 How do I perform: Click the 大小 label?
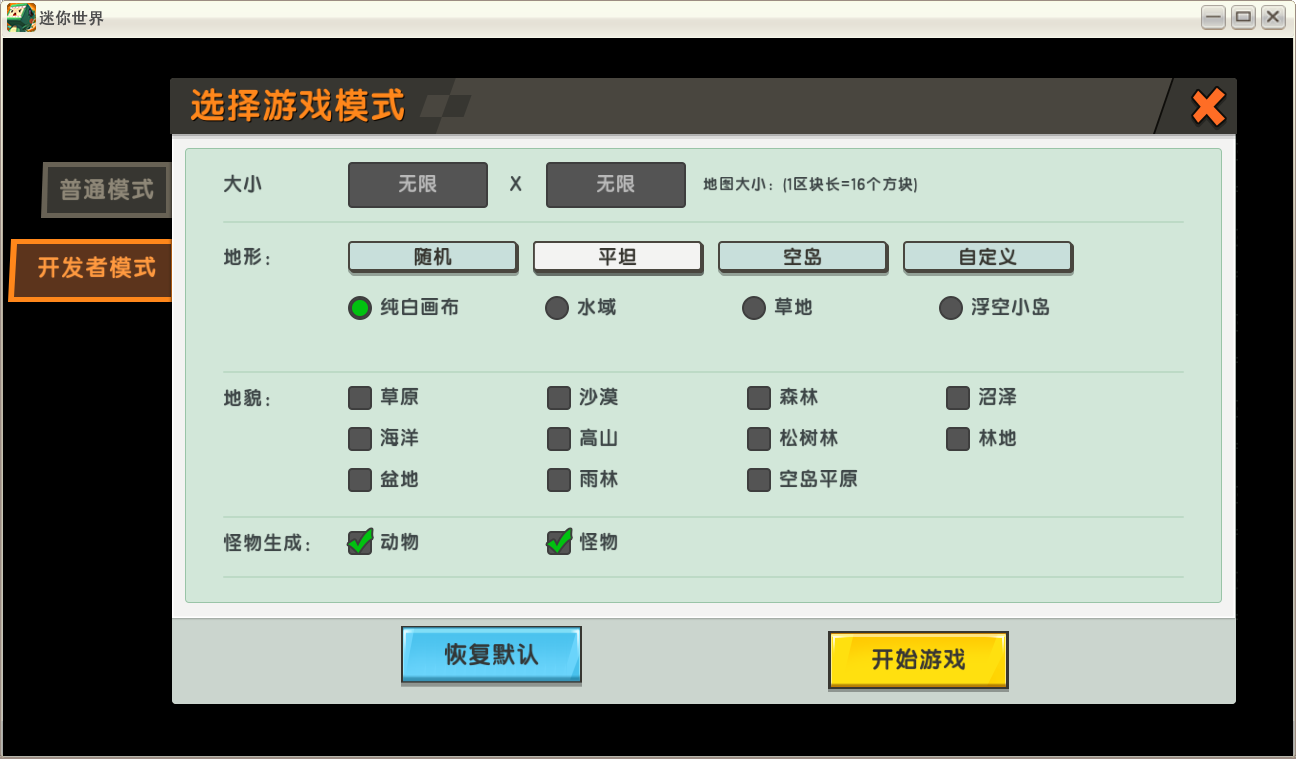[x=242, y=185]
